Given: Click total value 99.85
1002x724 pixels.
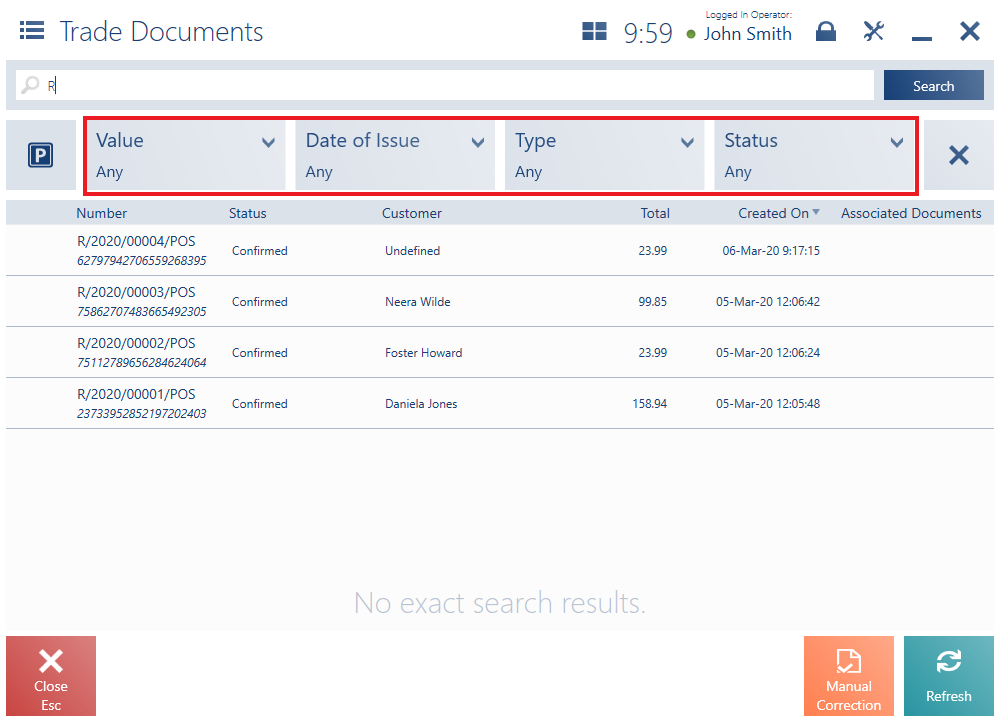Looking at the screenshot, I should click(652, 302).
